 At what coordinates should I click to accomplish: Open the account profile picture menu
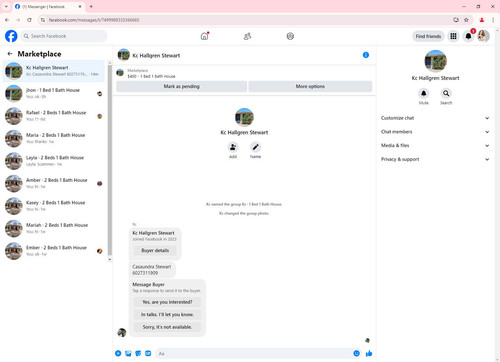(483, 36)
